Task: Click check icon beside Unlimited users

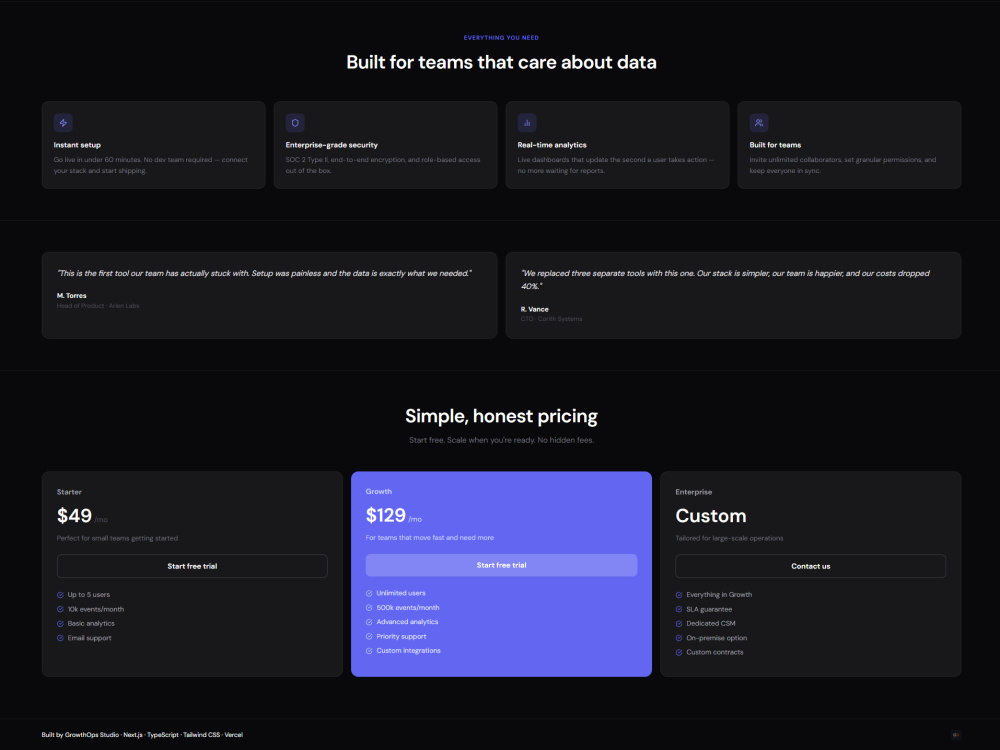Action: 369,593
